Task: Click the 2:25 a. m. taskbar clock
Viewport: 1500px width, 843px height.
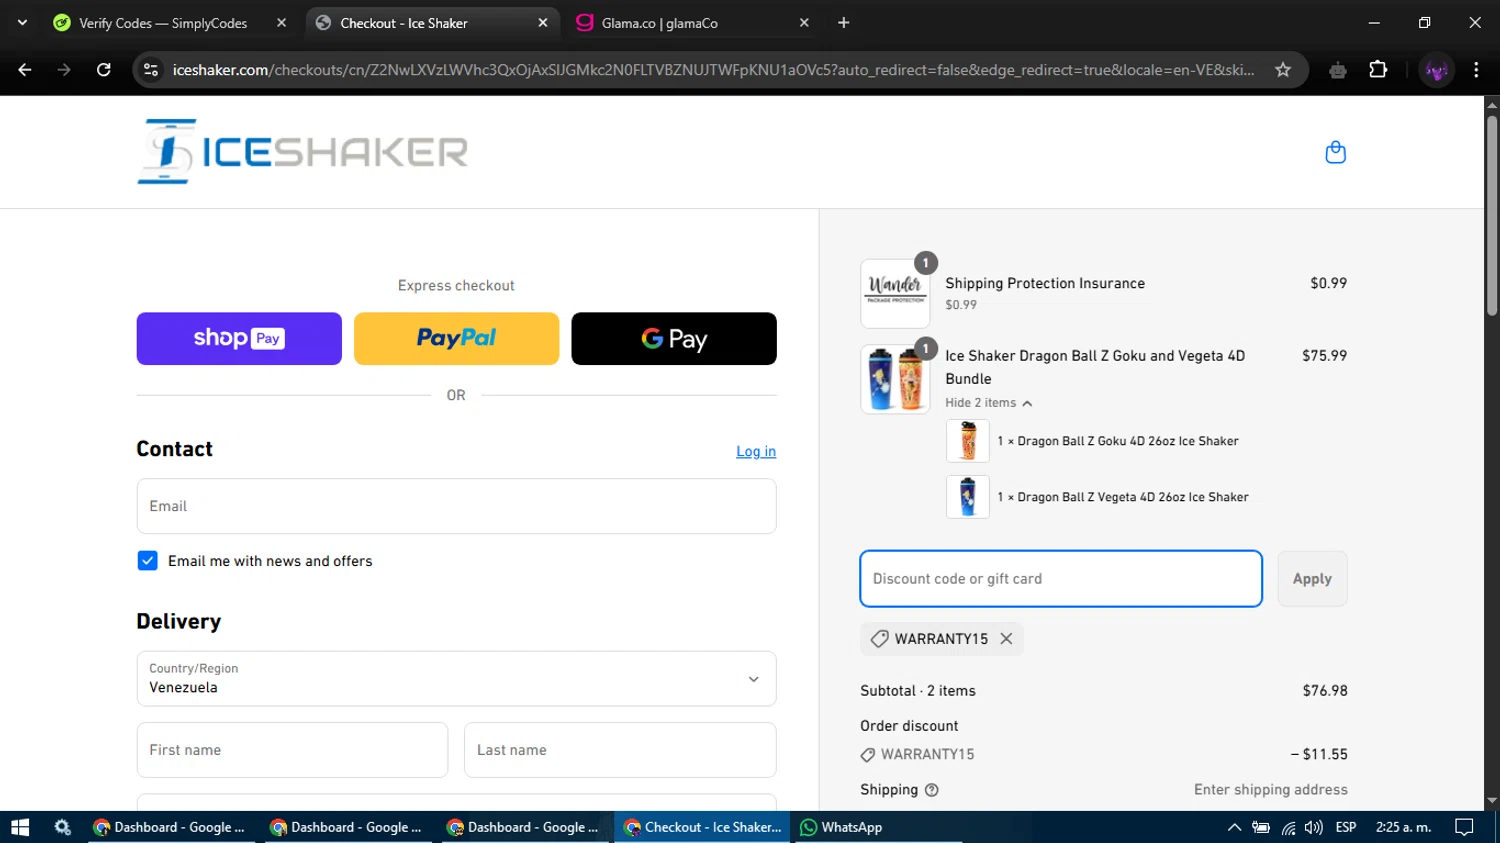Action: click(x=1403, y=827)
